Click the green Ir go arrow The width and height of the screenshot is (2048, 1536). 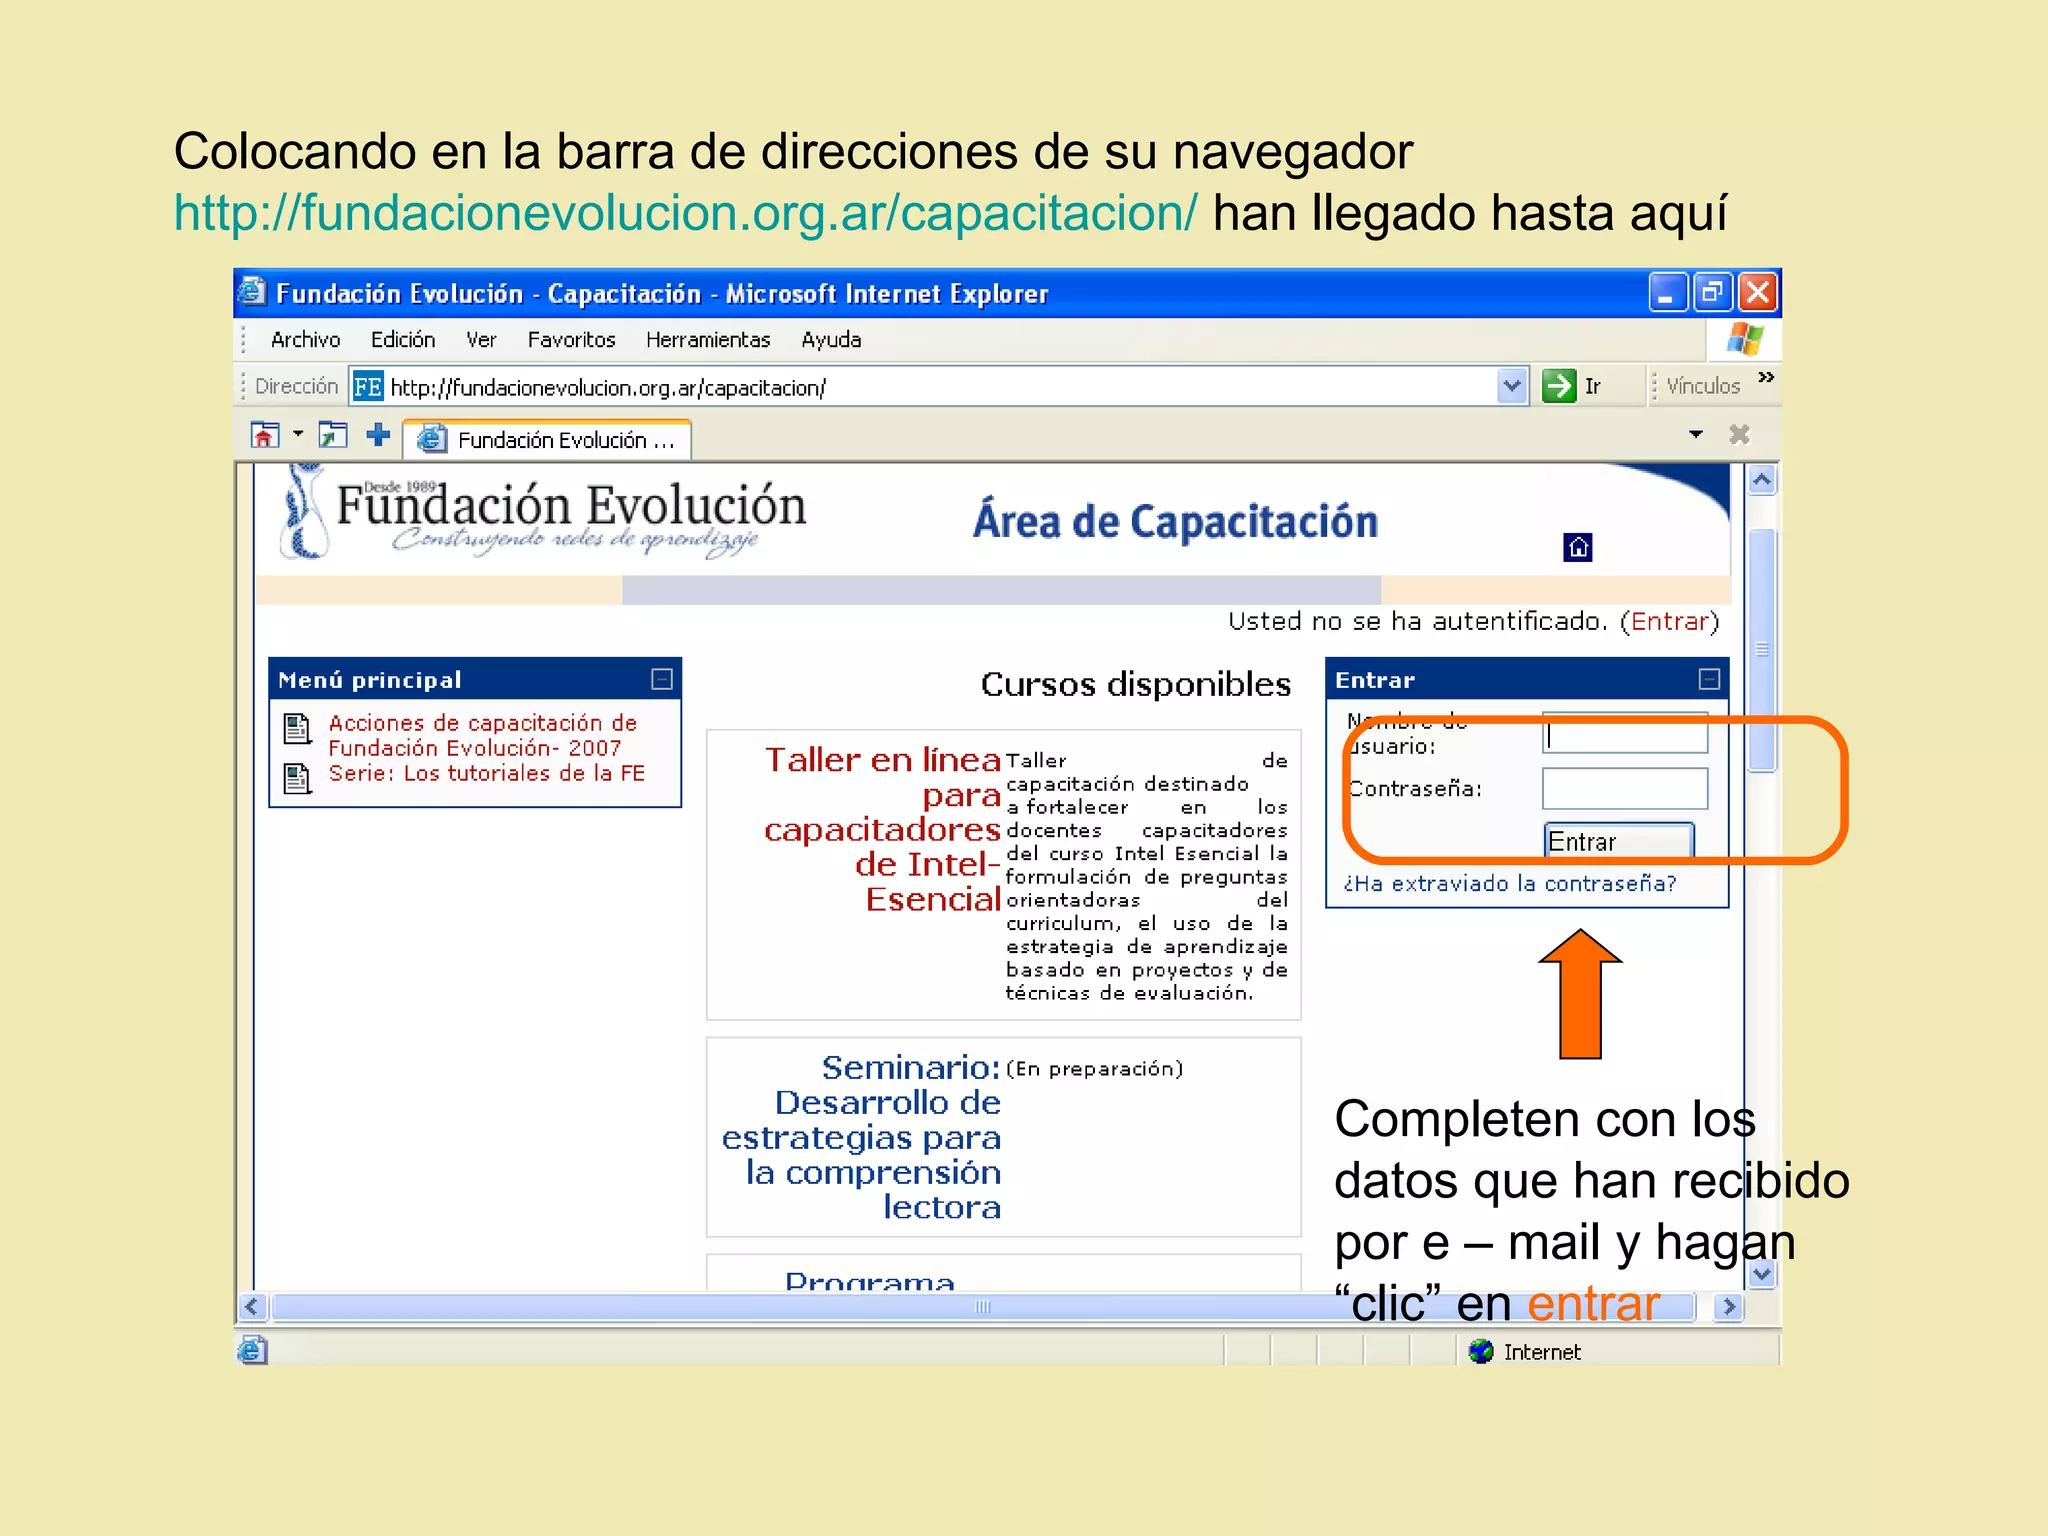pos(1558,386)
